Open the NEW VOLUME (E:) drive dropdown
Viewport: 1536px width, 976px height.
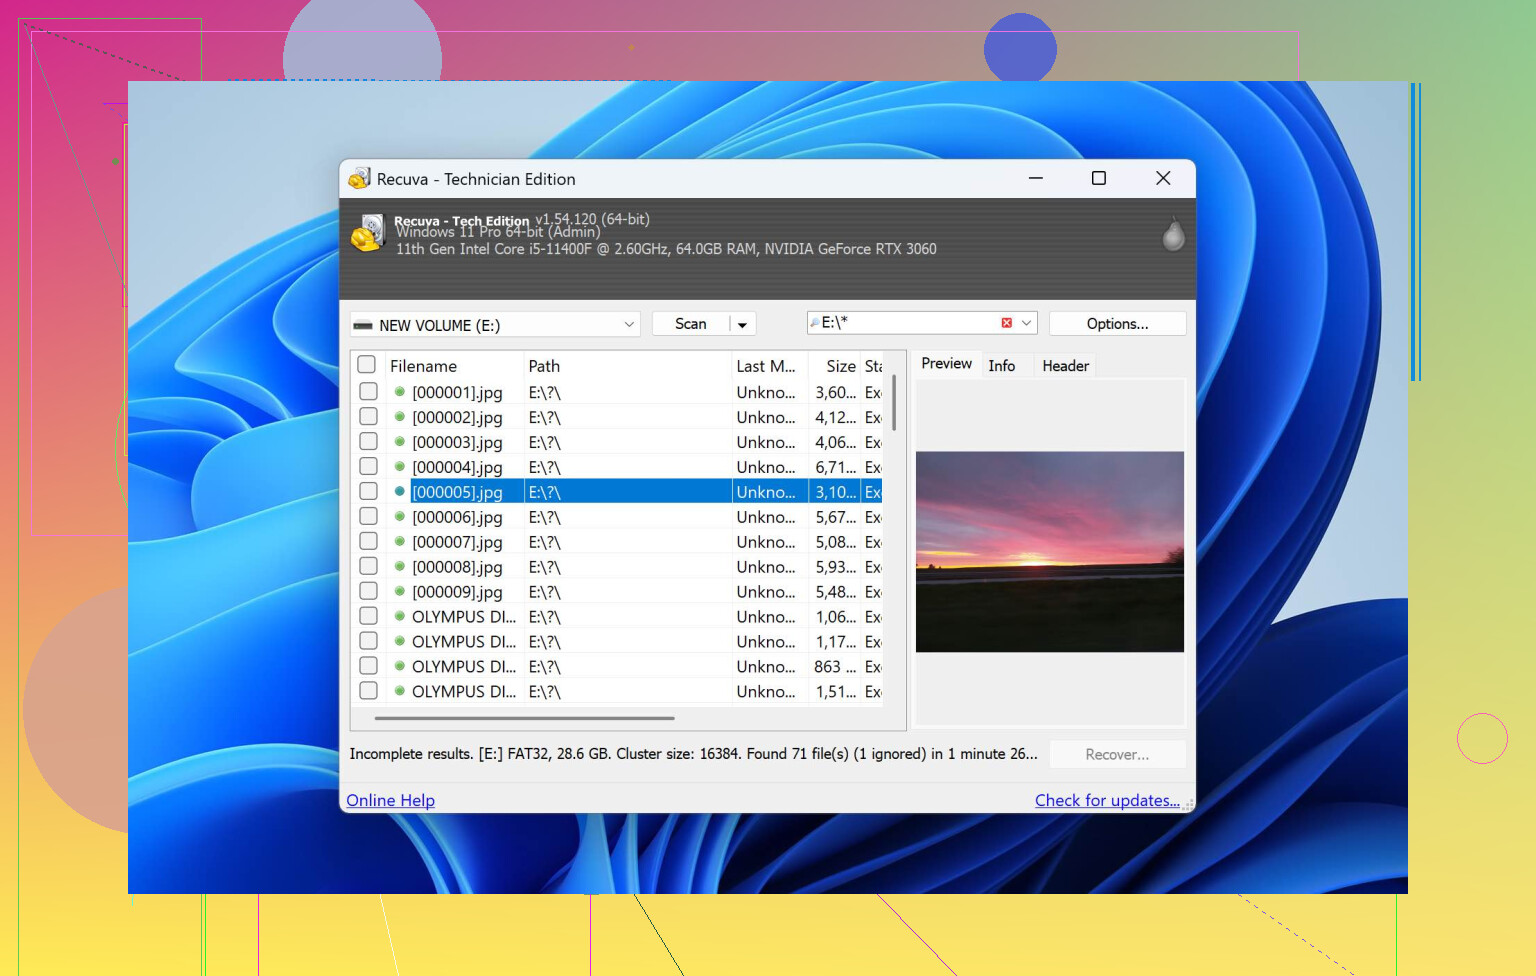[629, 325]
